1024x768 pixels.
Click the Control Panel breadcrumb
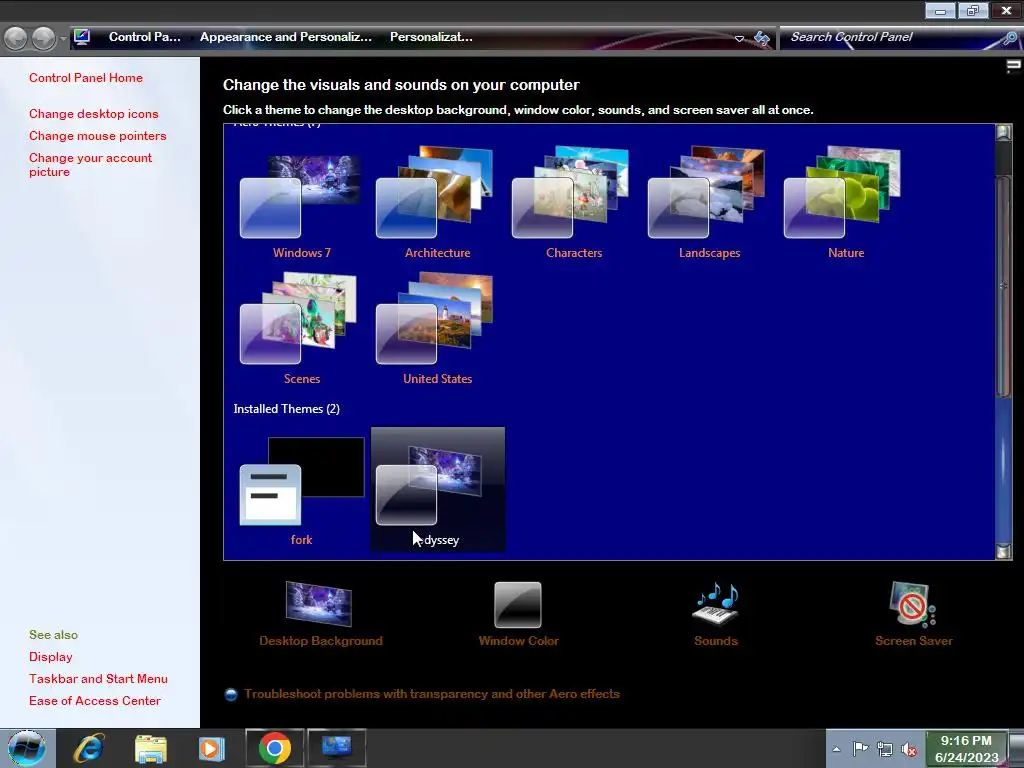coord(144,37)
